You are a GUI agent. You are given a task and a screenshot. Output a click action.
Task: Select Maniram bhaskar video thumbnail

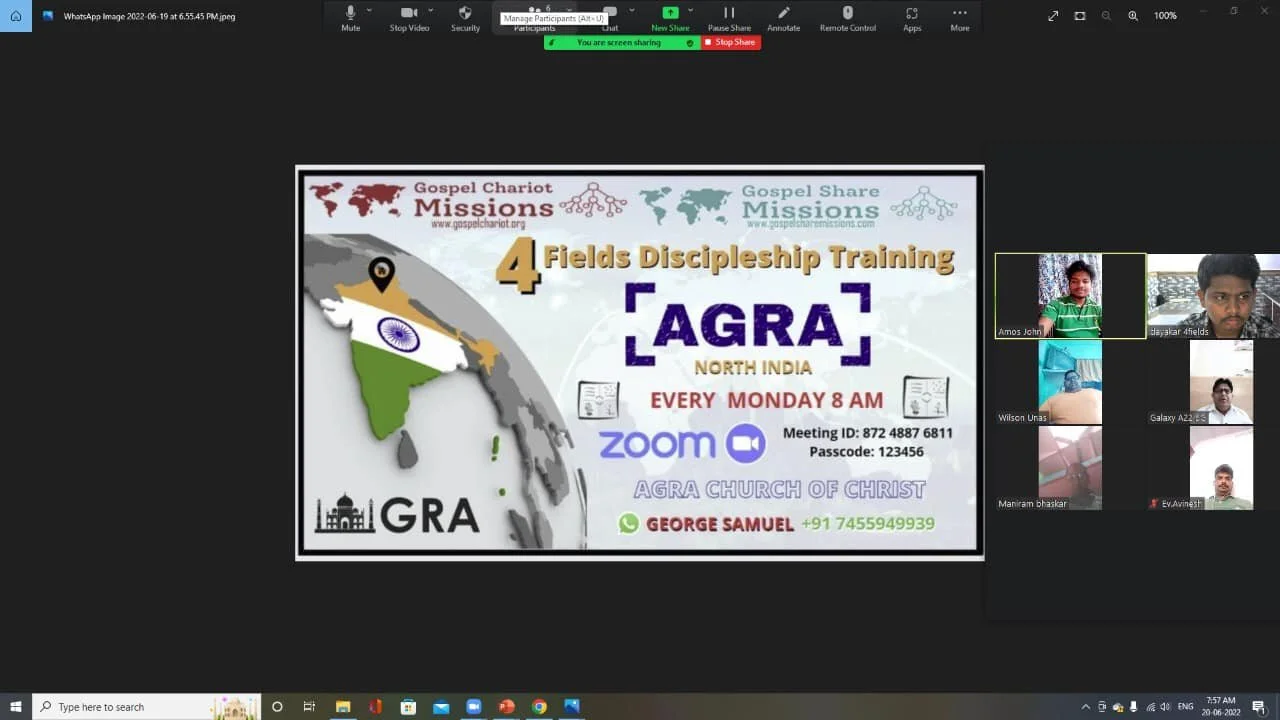click(x=1070, y=468)
